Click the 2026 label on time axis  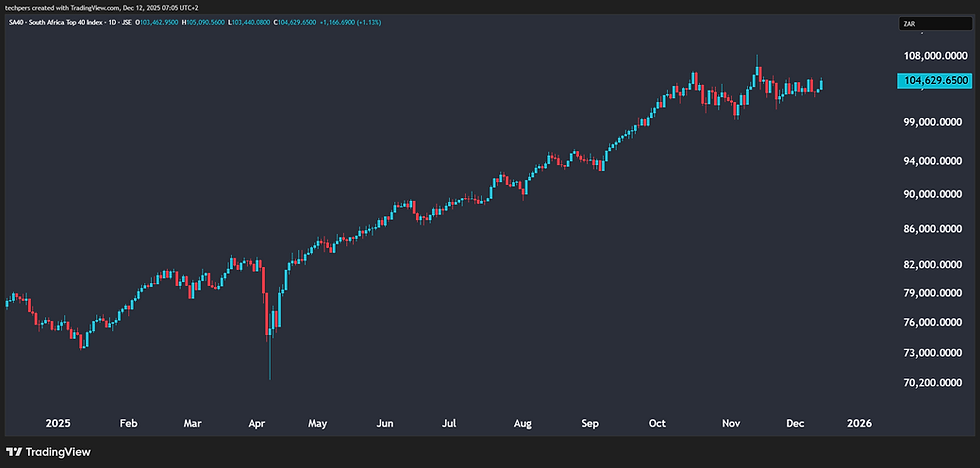pyautogui.click(x=858, y=424)
